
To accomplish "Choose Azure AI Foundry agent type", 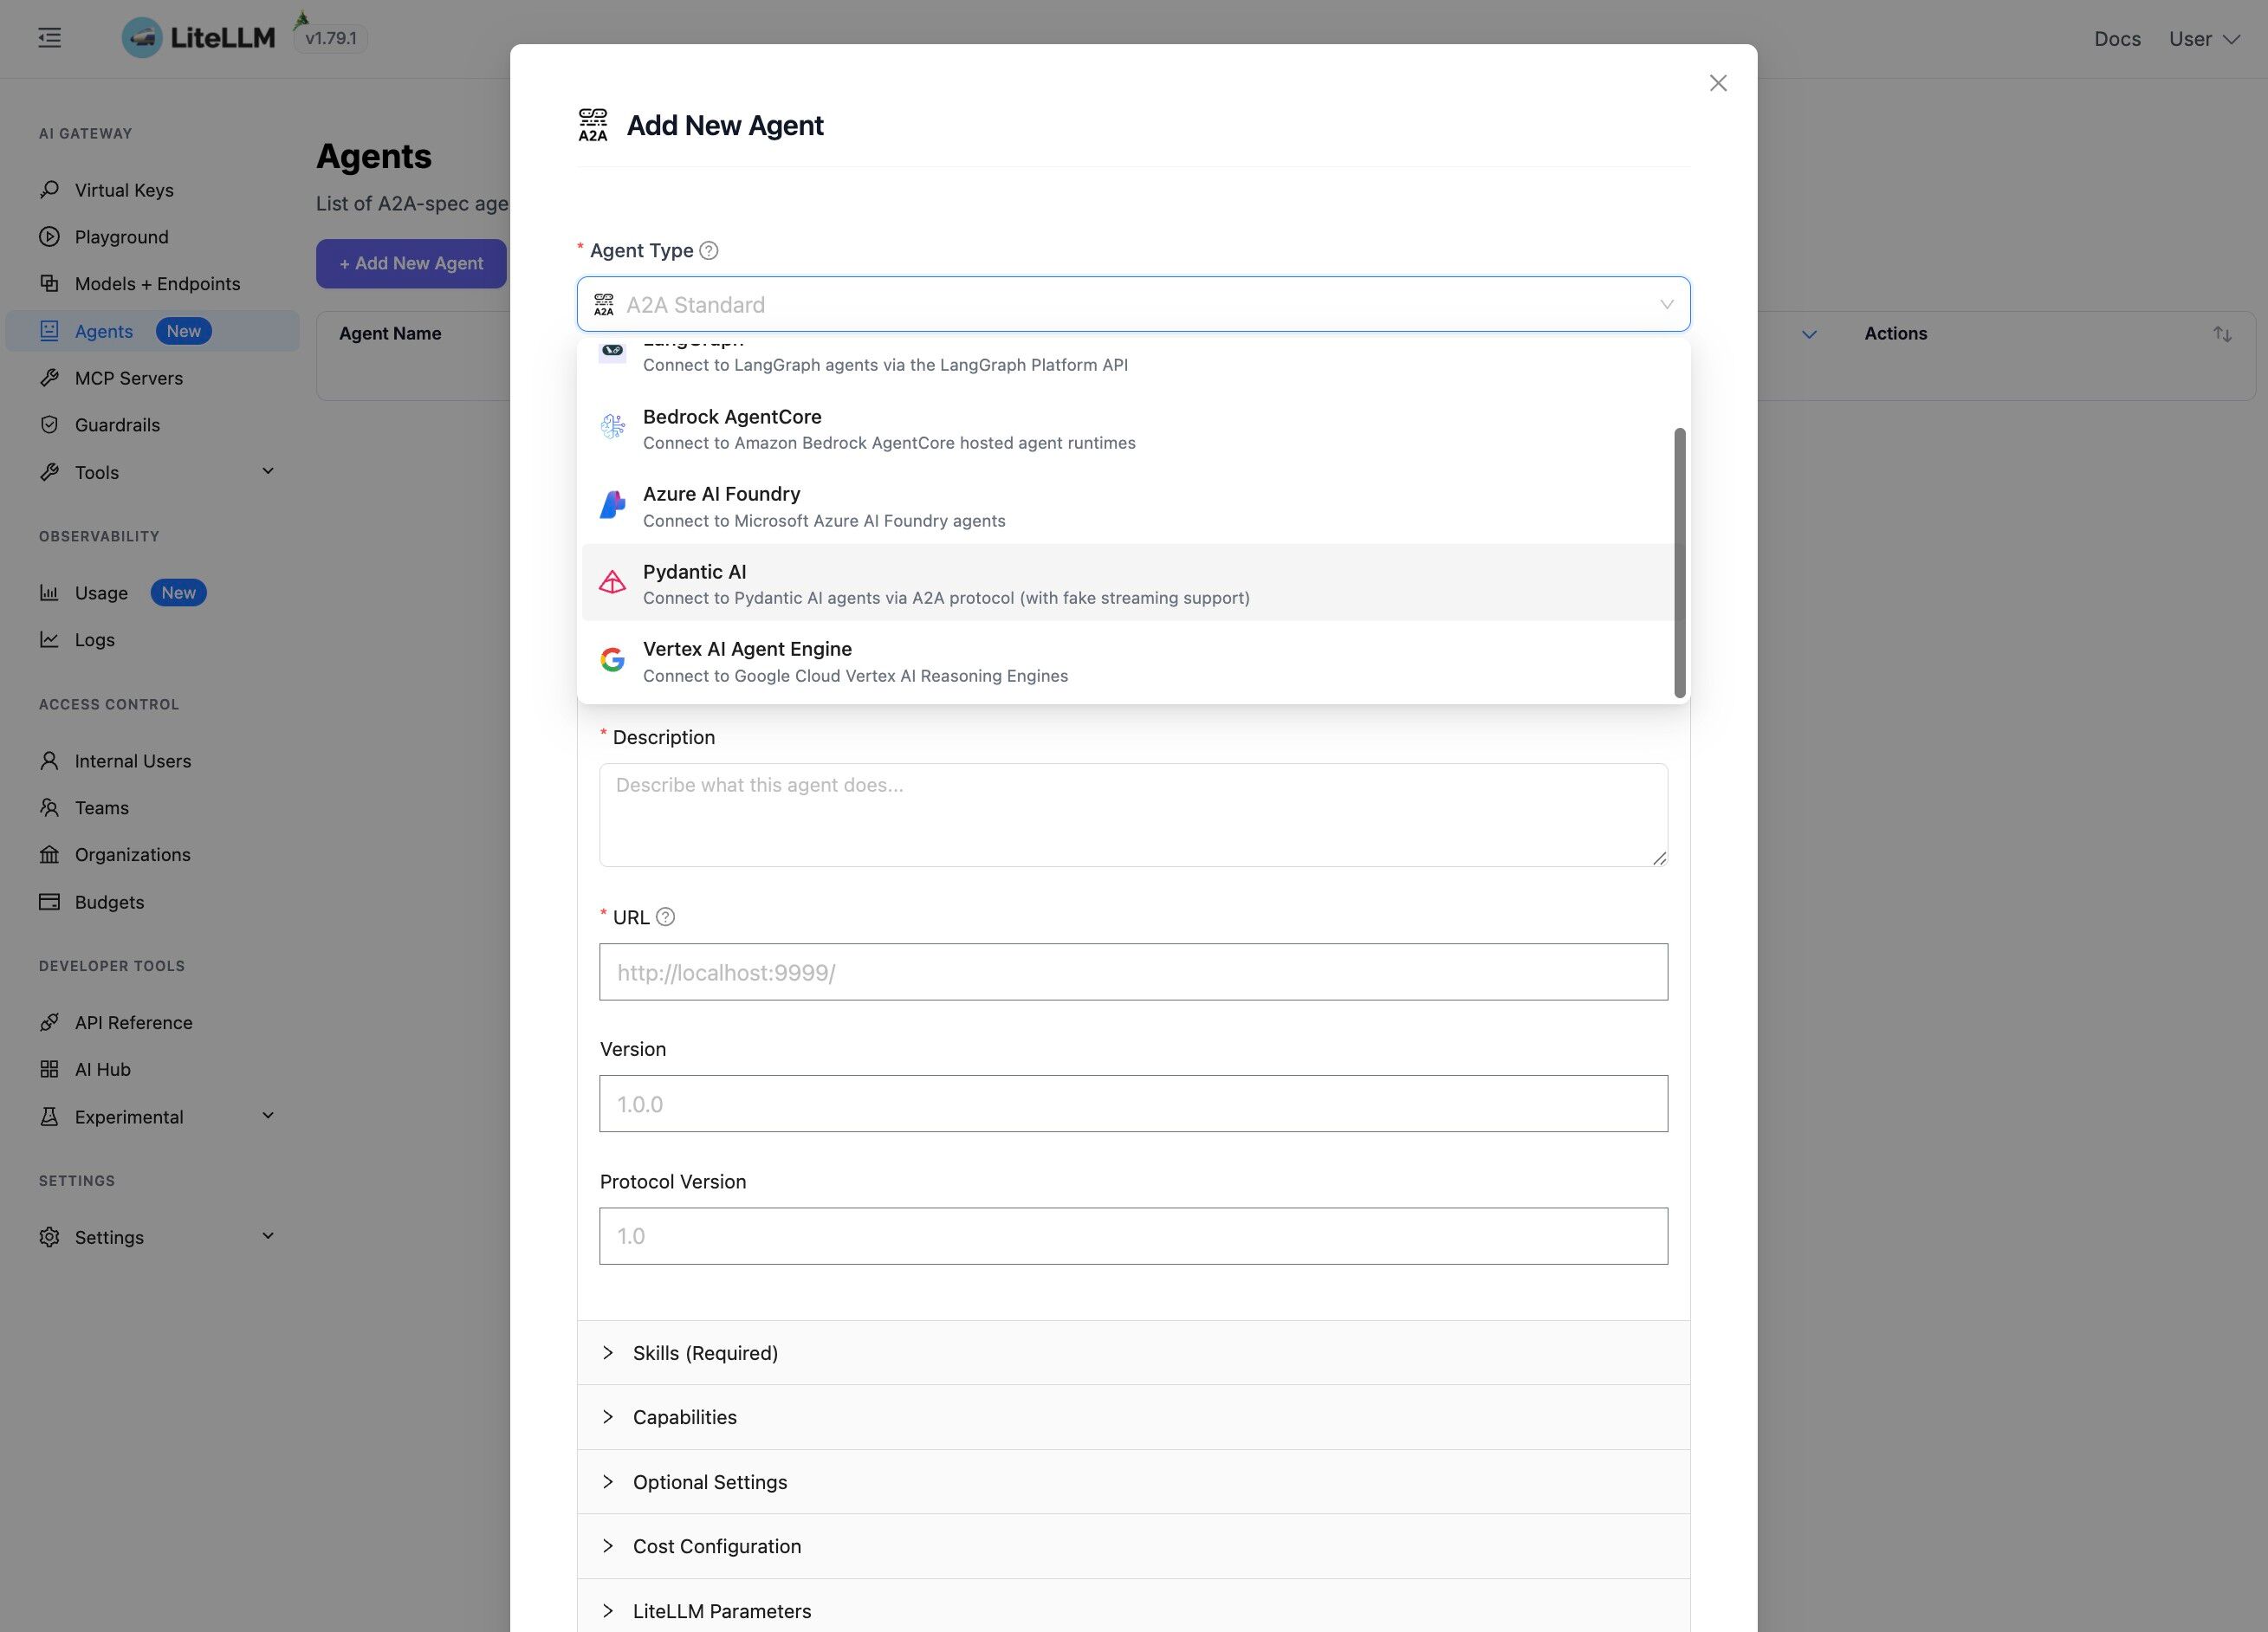I will (x=1128, y=507).
